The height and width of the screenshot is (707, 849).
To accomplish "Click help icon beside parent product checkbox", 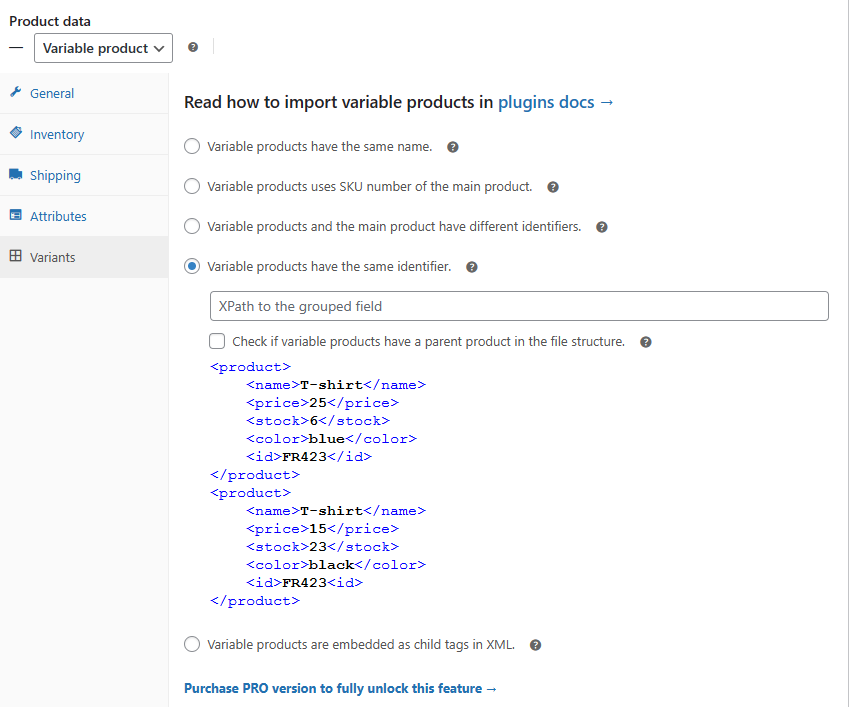I will click(646, 342).
